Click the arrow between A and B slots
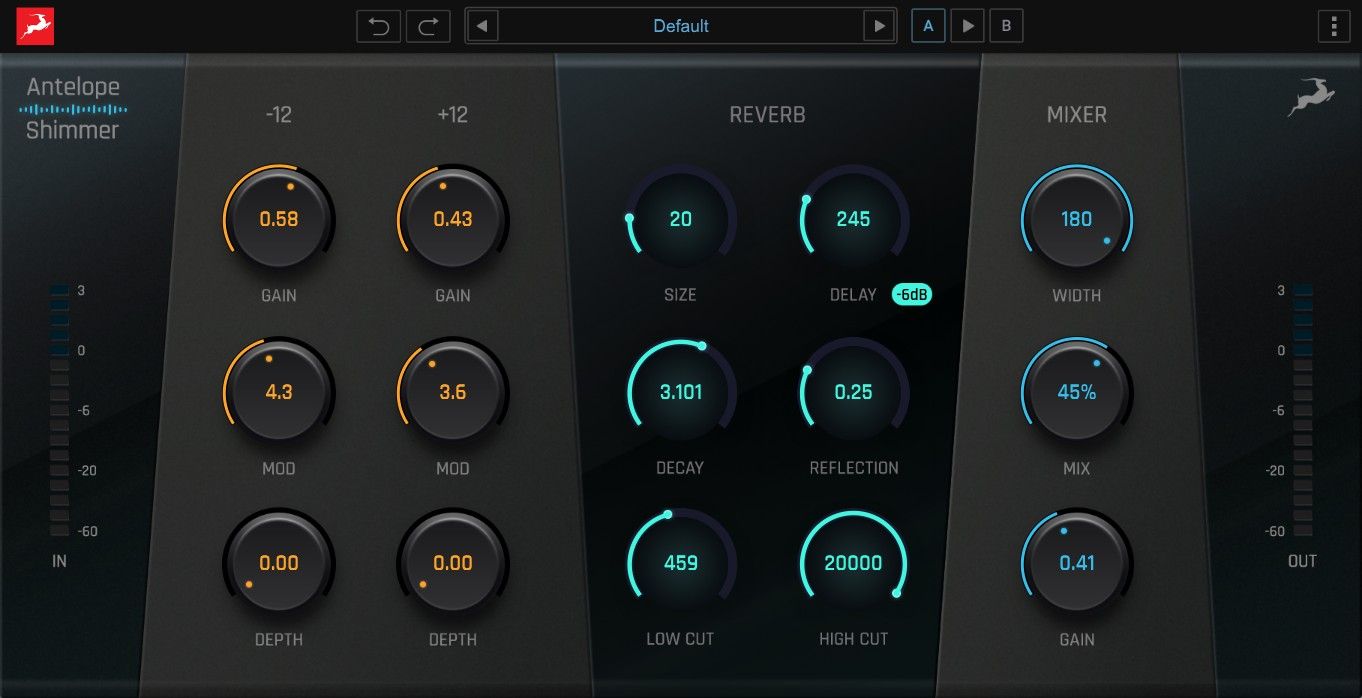The image size is (1362, 698). coord(966,26)
